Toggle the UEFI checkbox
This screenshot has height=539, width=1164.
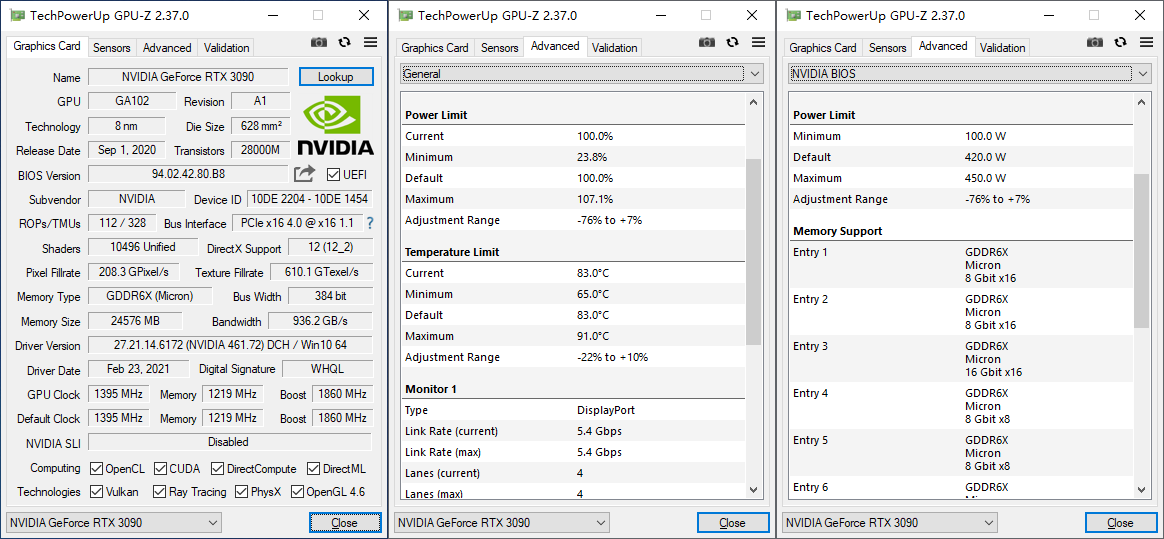(334, 175)
